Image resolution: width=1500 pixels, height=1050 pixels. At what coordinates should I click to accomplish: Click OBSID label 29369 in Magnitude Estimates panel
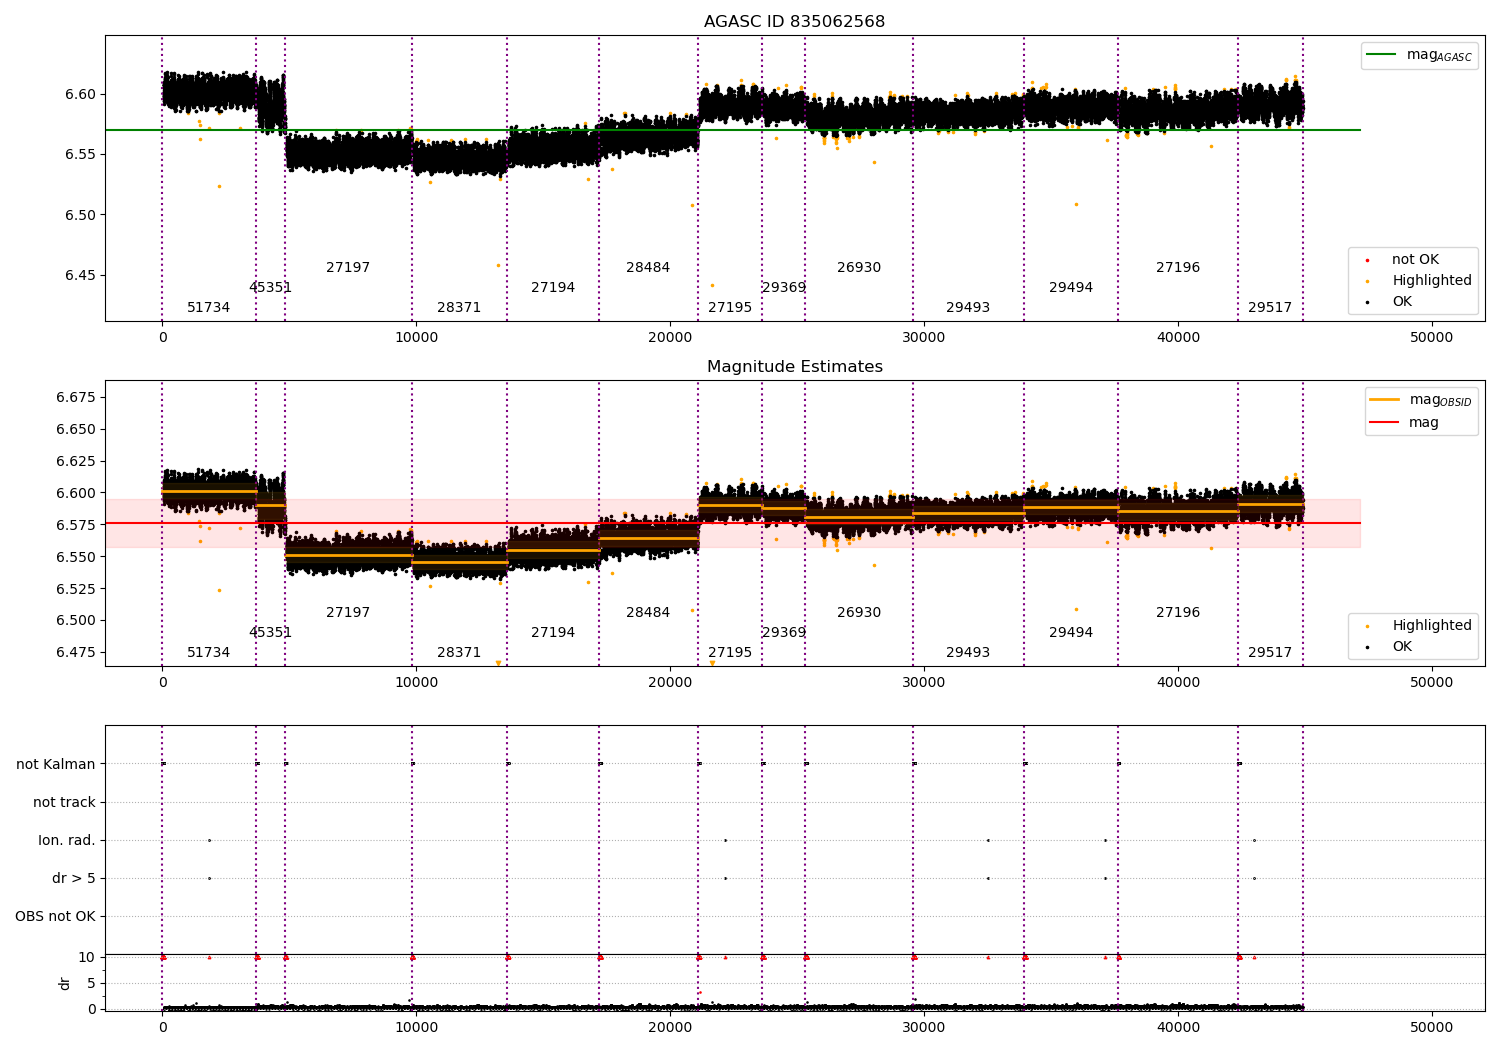click(x=784, y=633)
